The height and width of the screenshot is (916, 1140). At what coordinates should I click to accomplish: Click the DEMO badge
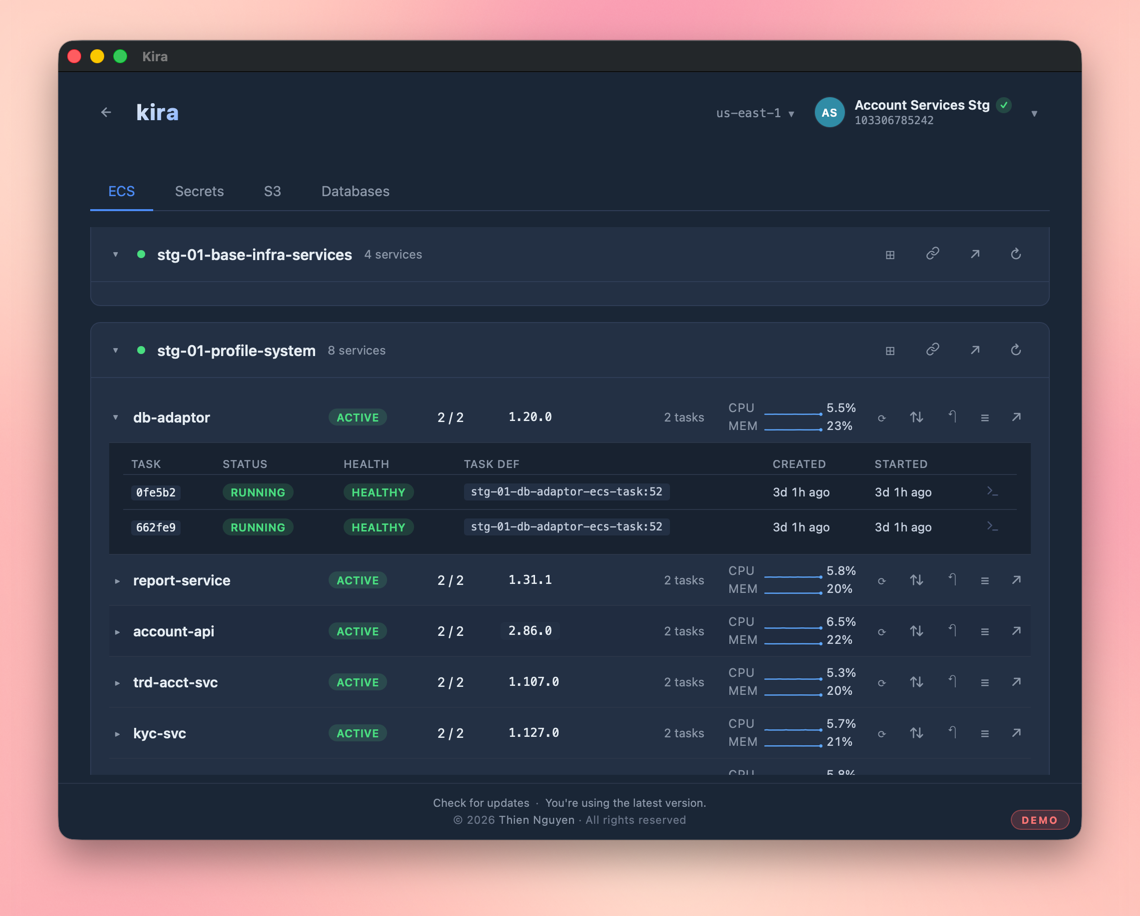point(1040,820)
